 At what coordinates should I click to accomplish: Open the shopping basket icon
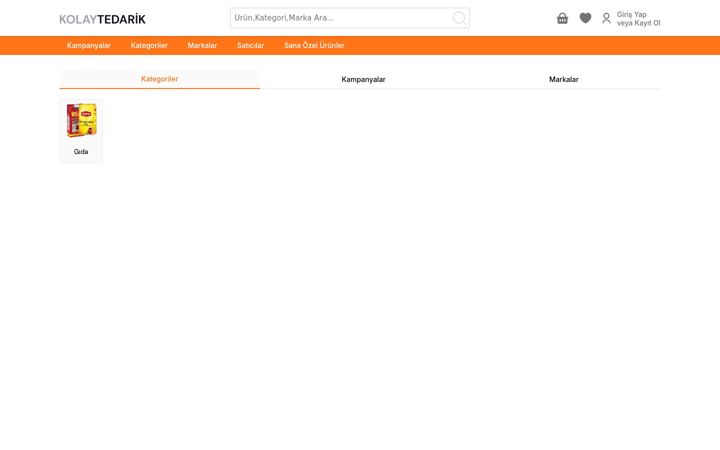562,18
